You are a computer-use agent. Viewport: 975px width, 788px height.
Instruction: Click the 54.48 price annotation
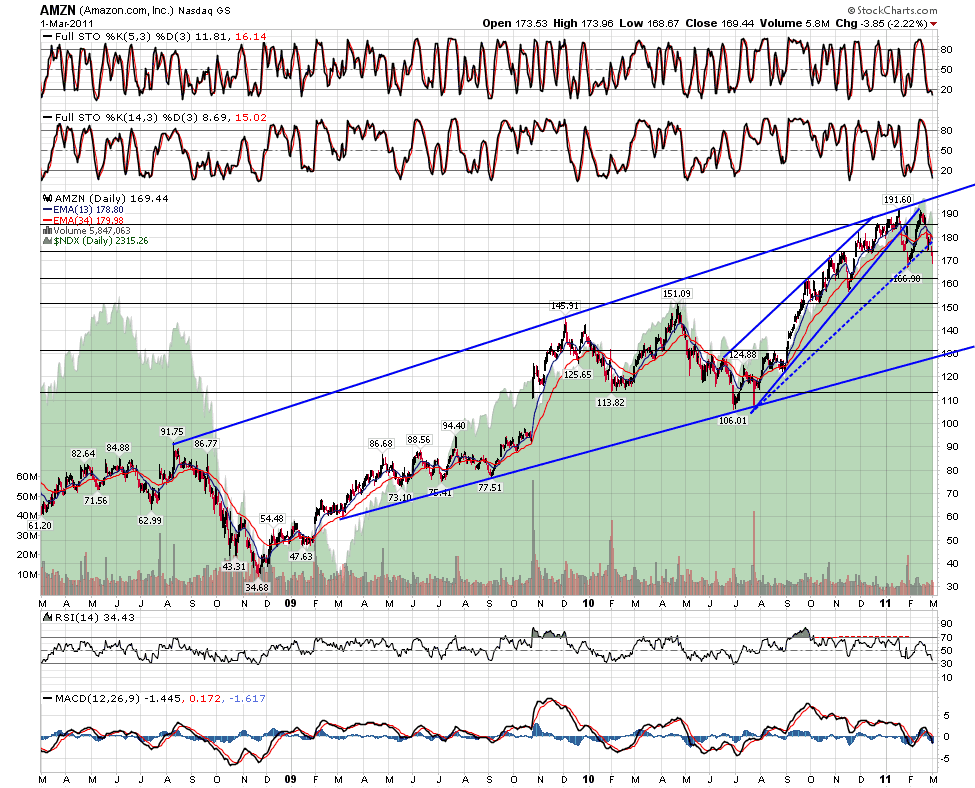point(272,519)
